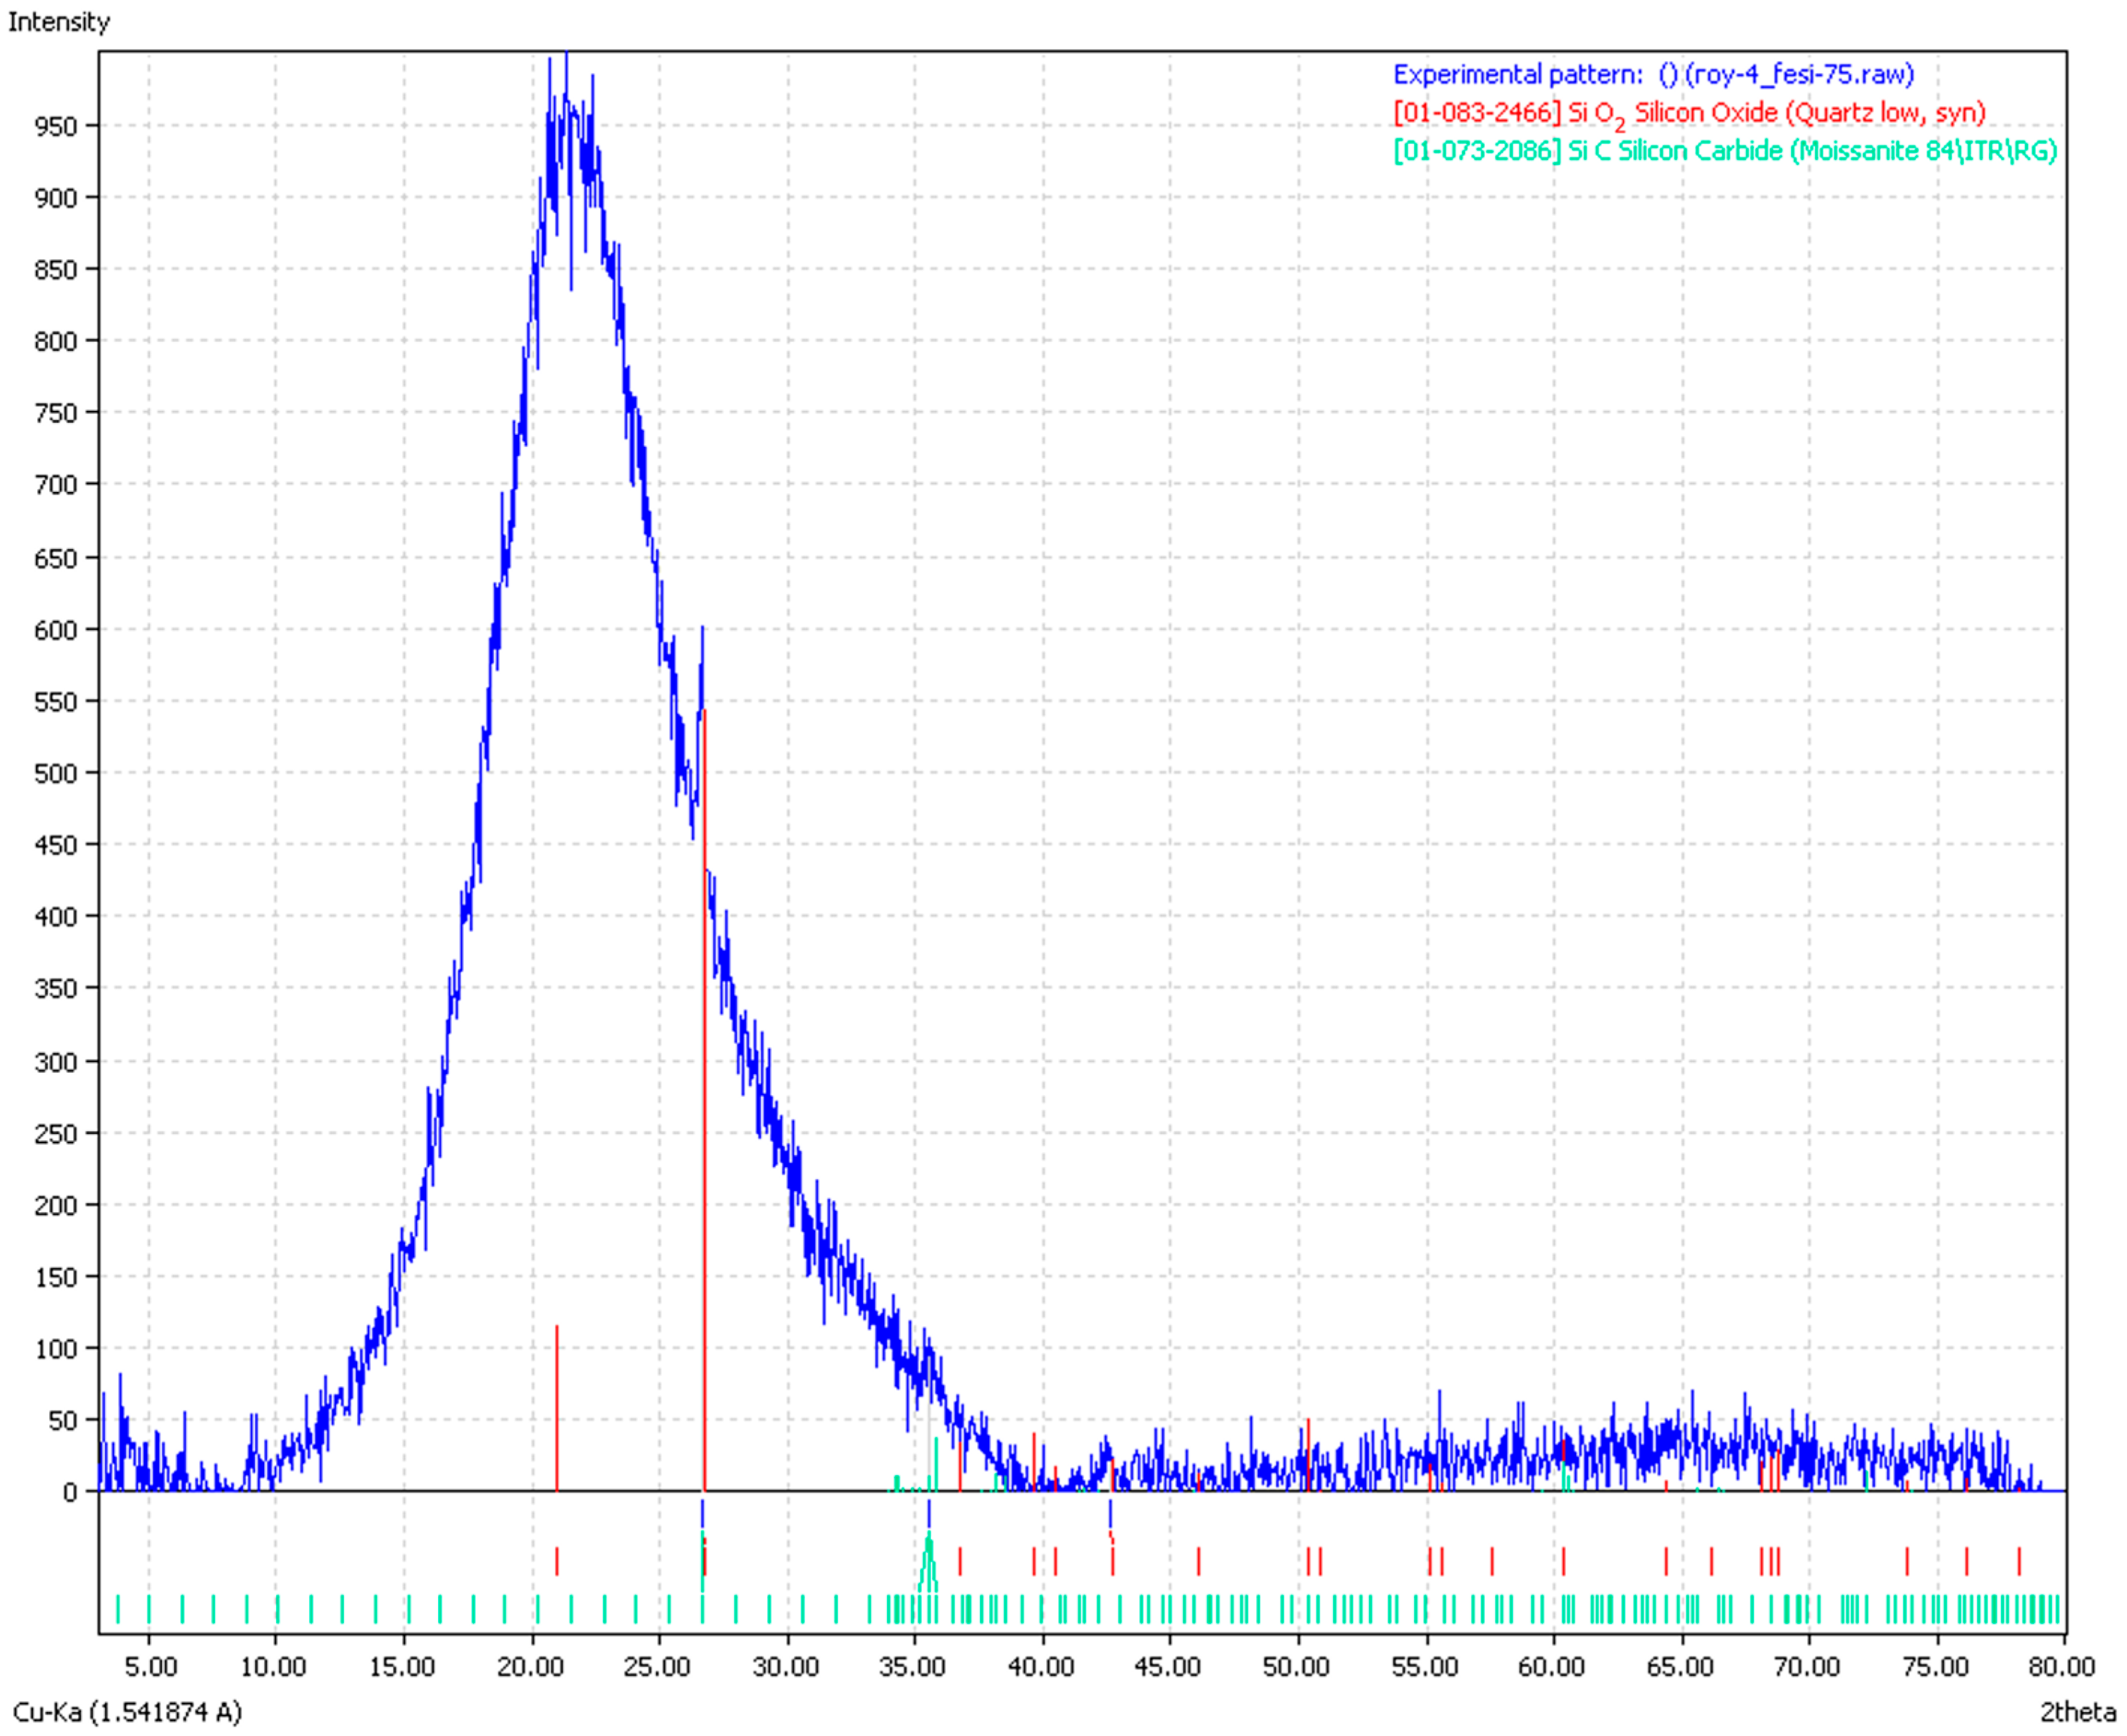2127x1736 pixels.
Task: Click blue peak marker below axis near 42.6
Action: [x=1110, y=1513]
